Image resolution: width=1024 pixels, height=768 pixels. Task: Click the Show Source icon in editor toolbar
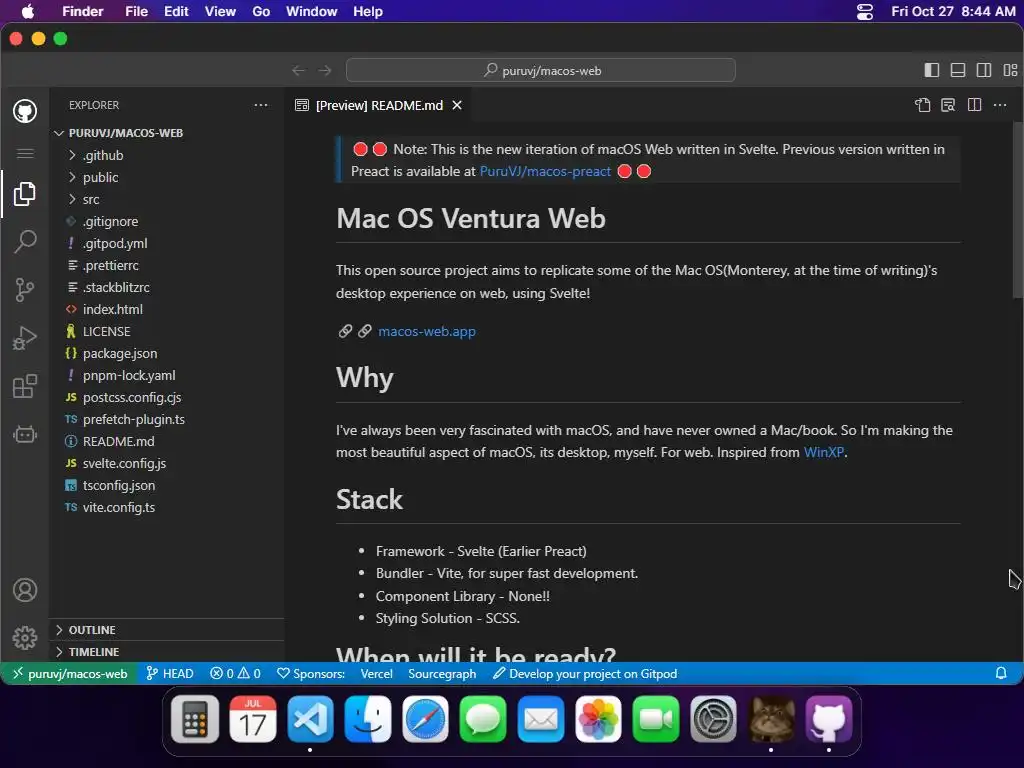(x=923, y=105)
